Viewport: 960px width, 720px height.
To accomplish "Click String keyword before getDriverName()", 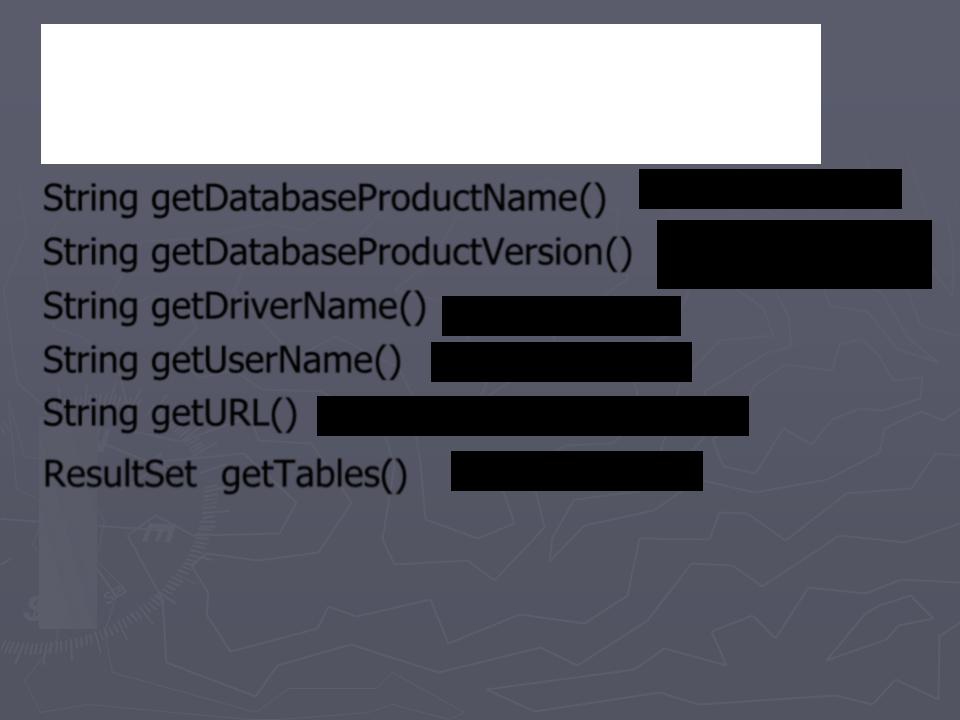I will 91,307.
